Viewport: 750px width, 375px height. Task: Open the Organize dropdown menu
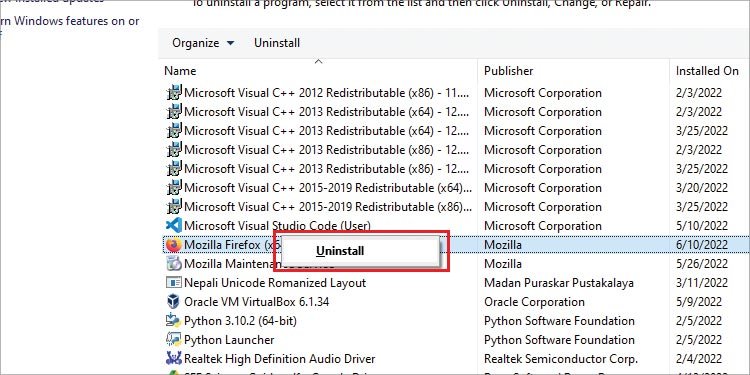pos(203,43)
